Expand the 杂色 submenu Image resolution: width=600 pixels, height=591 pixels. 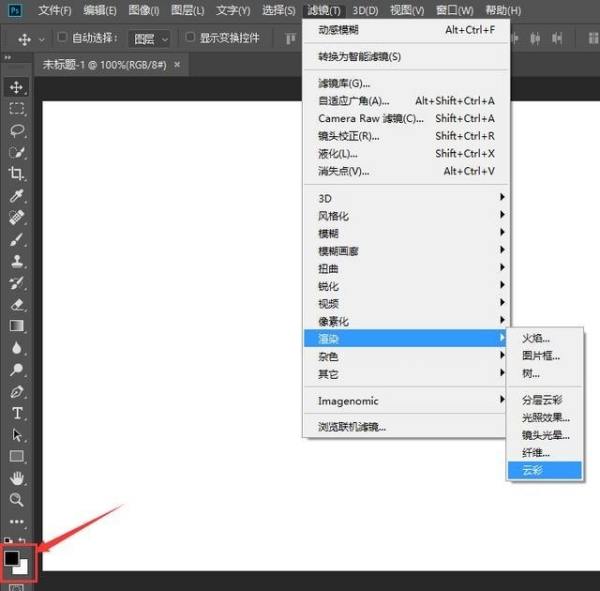click(405, 356)
